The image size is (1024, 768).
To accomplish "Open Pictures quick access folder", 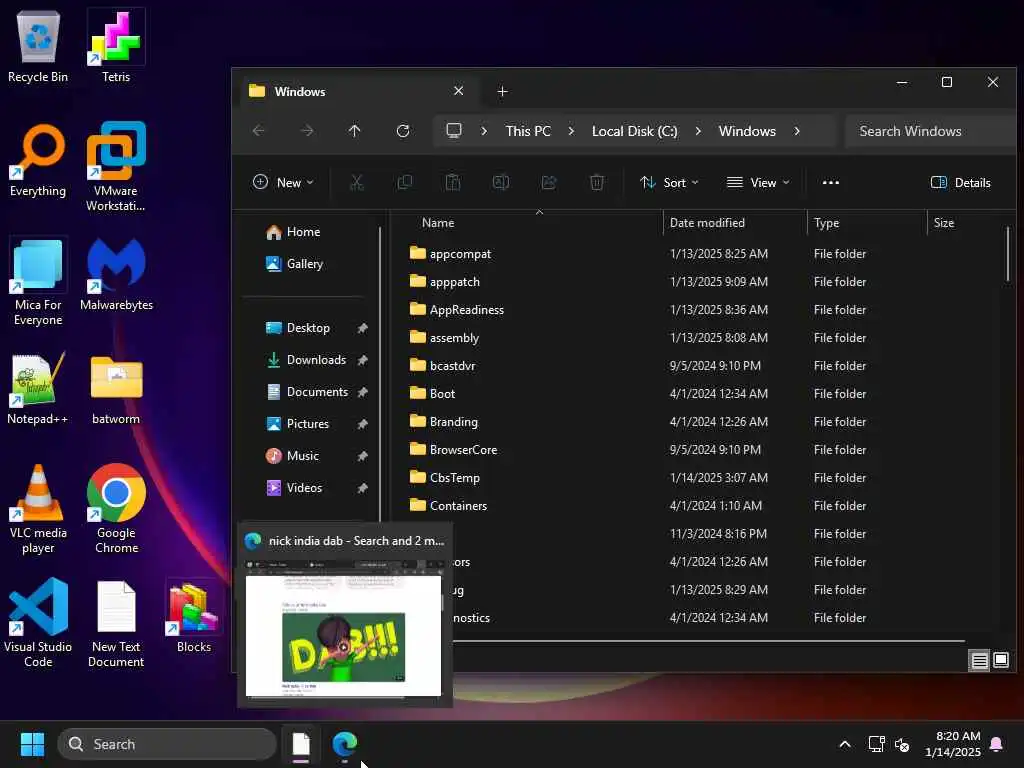I will [x=316, y=424].
